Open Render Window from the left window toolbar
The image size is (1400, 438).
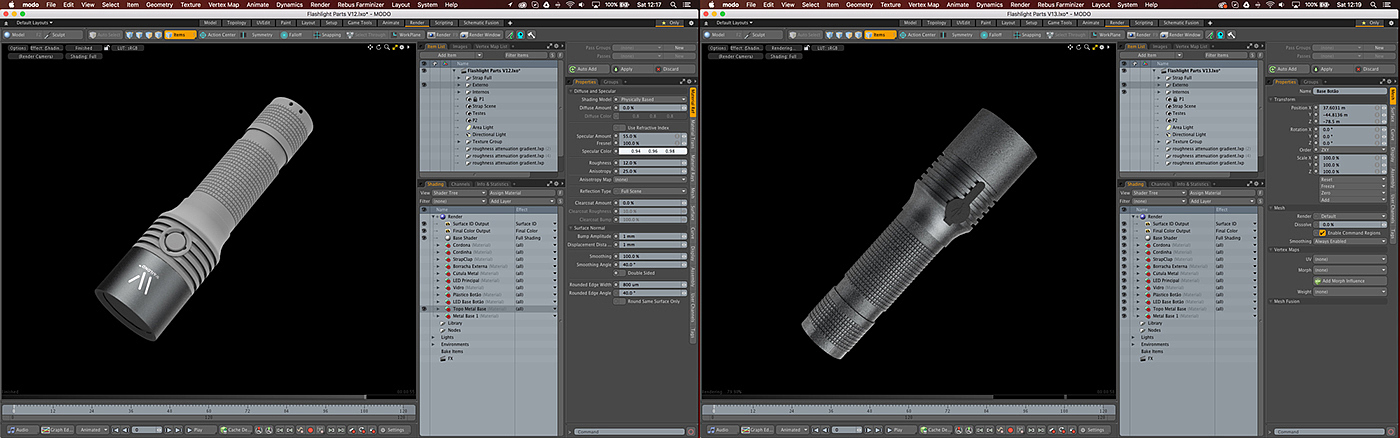pos(482,34)
